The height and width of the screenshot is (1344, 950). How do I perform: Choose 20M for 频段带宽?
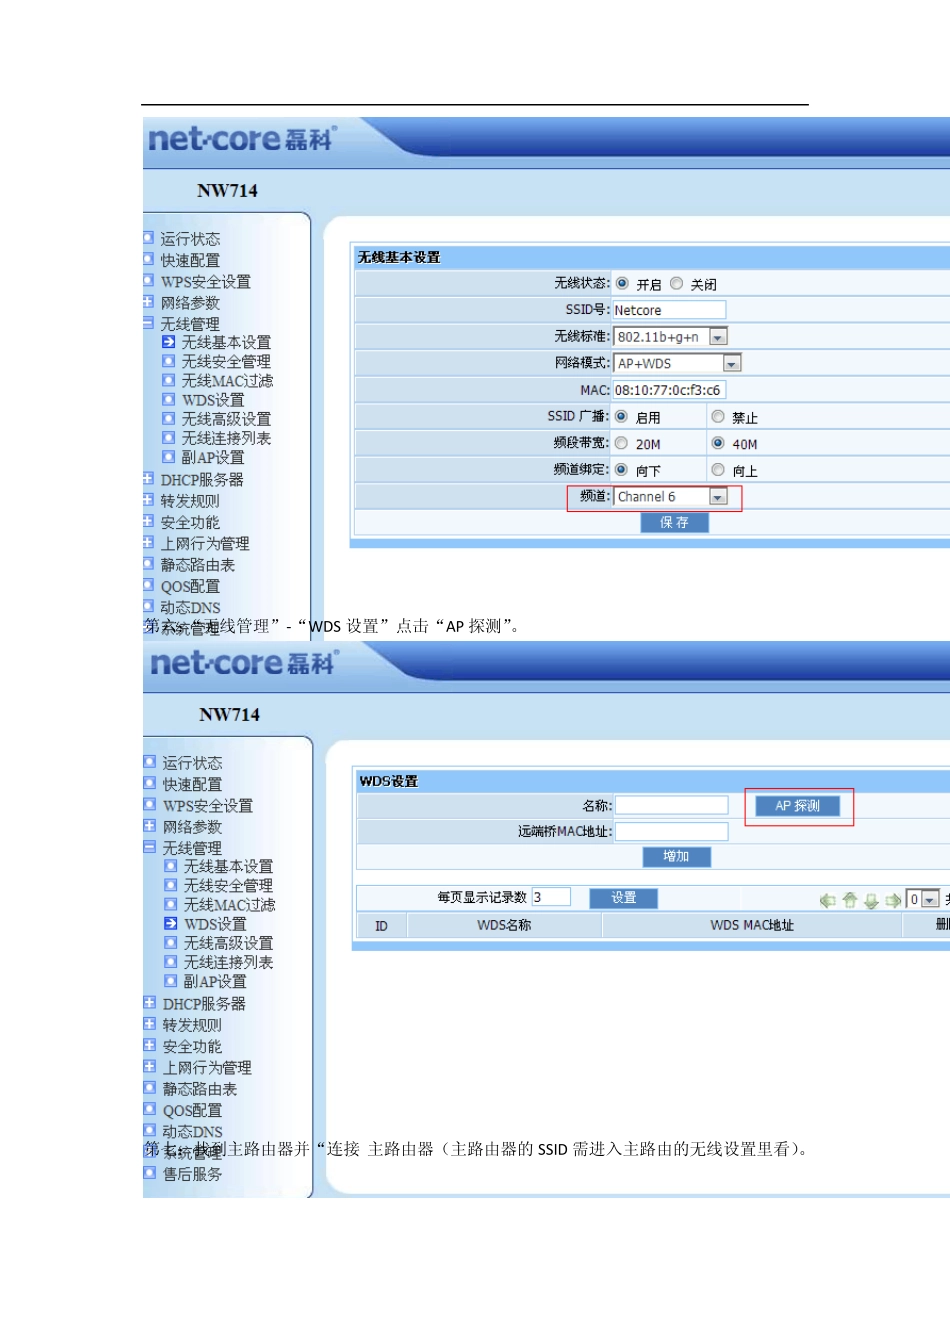pyautogui.click(x=621, y=443)
